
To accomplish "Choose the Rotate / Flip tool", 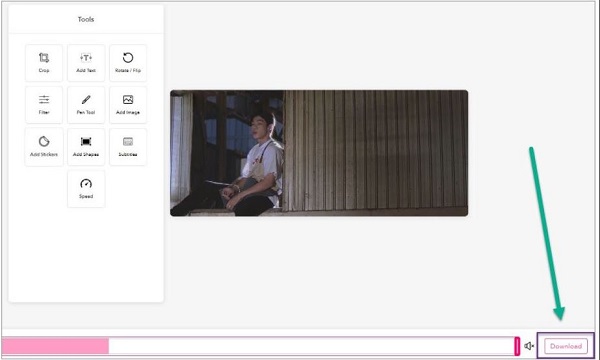I will (x=128, y=63).
